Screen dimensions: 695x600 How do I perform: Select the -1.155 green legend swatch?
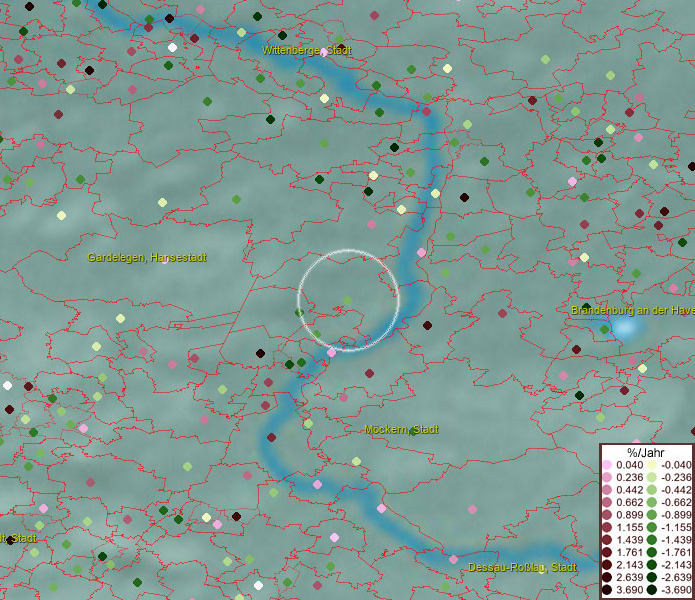(x=651, y=529)
